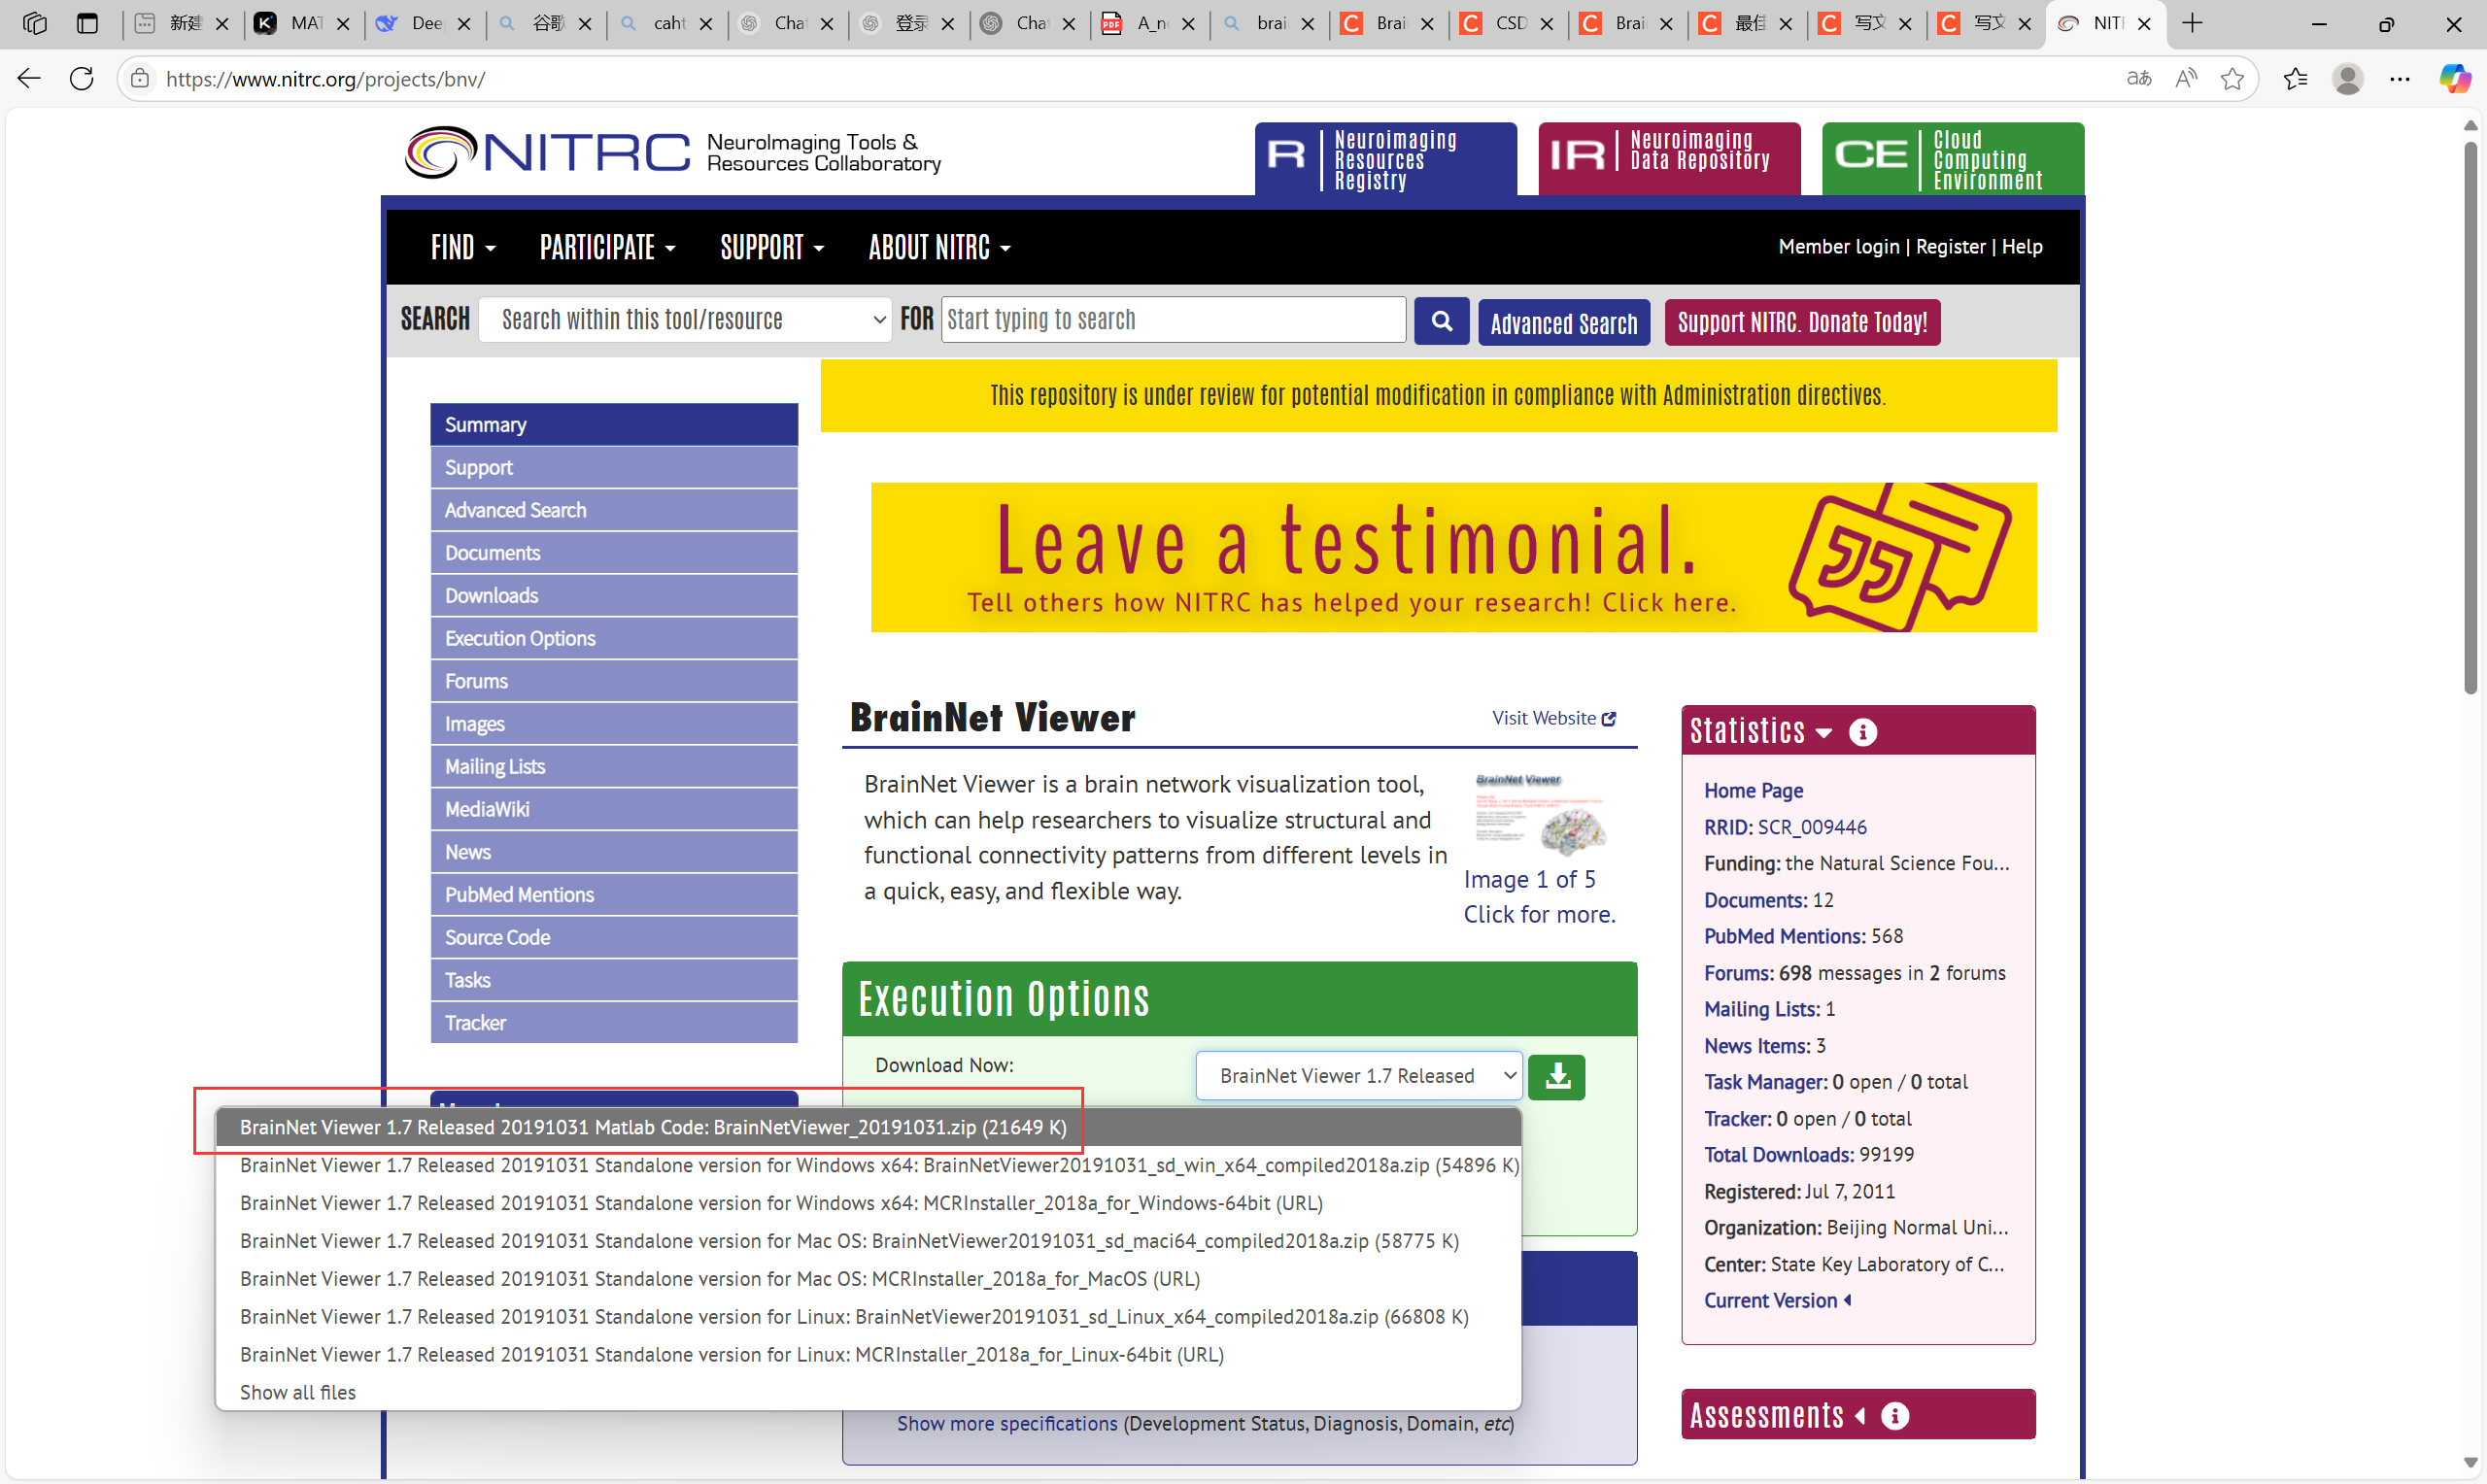The image size is (2487, 1484).
Task: Click the BrainNet Viewer image thumbnail
Action: pyautogui.click(x=1539, y=811)
